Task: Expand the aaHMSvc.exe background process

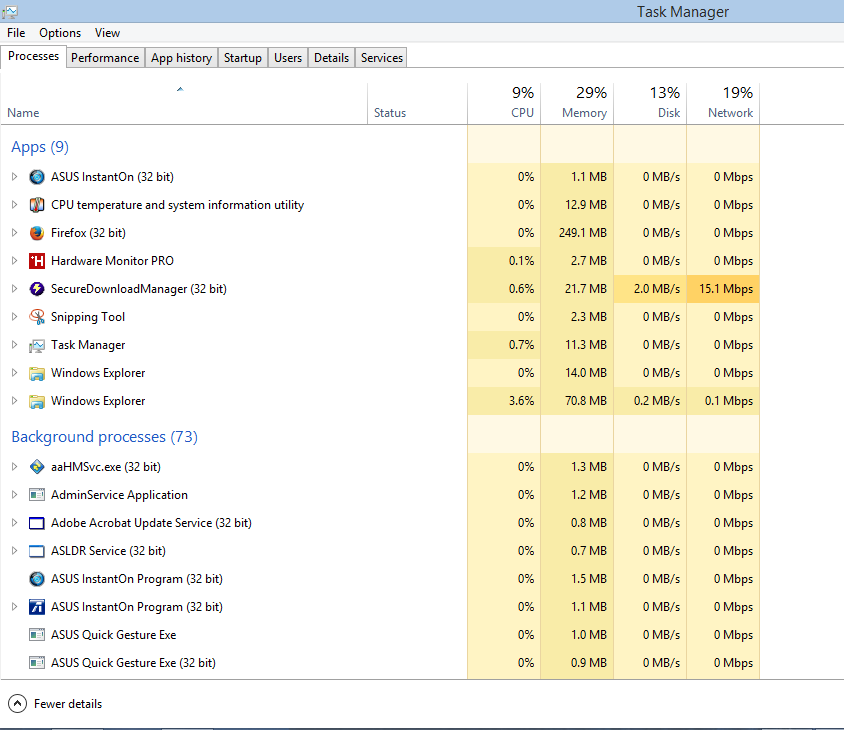Action: click(x=15, y=467)
